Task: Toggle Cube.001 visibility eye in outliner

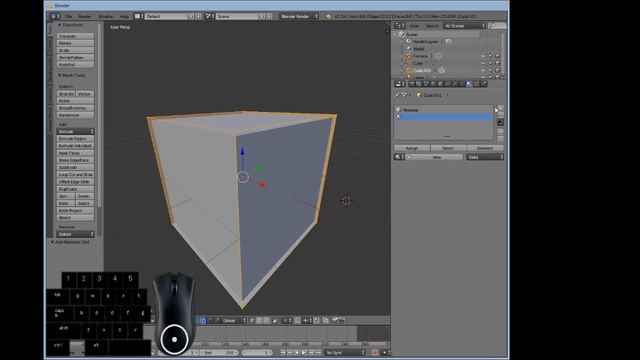Action: coord(483,70)
